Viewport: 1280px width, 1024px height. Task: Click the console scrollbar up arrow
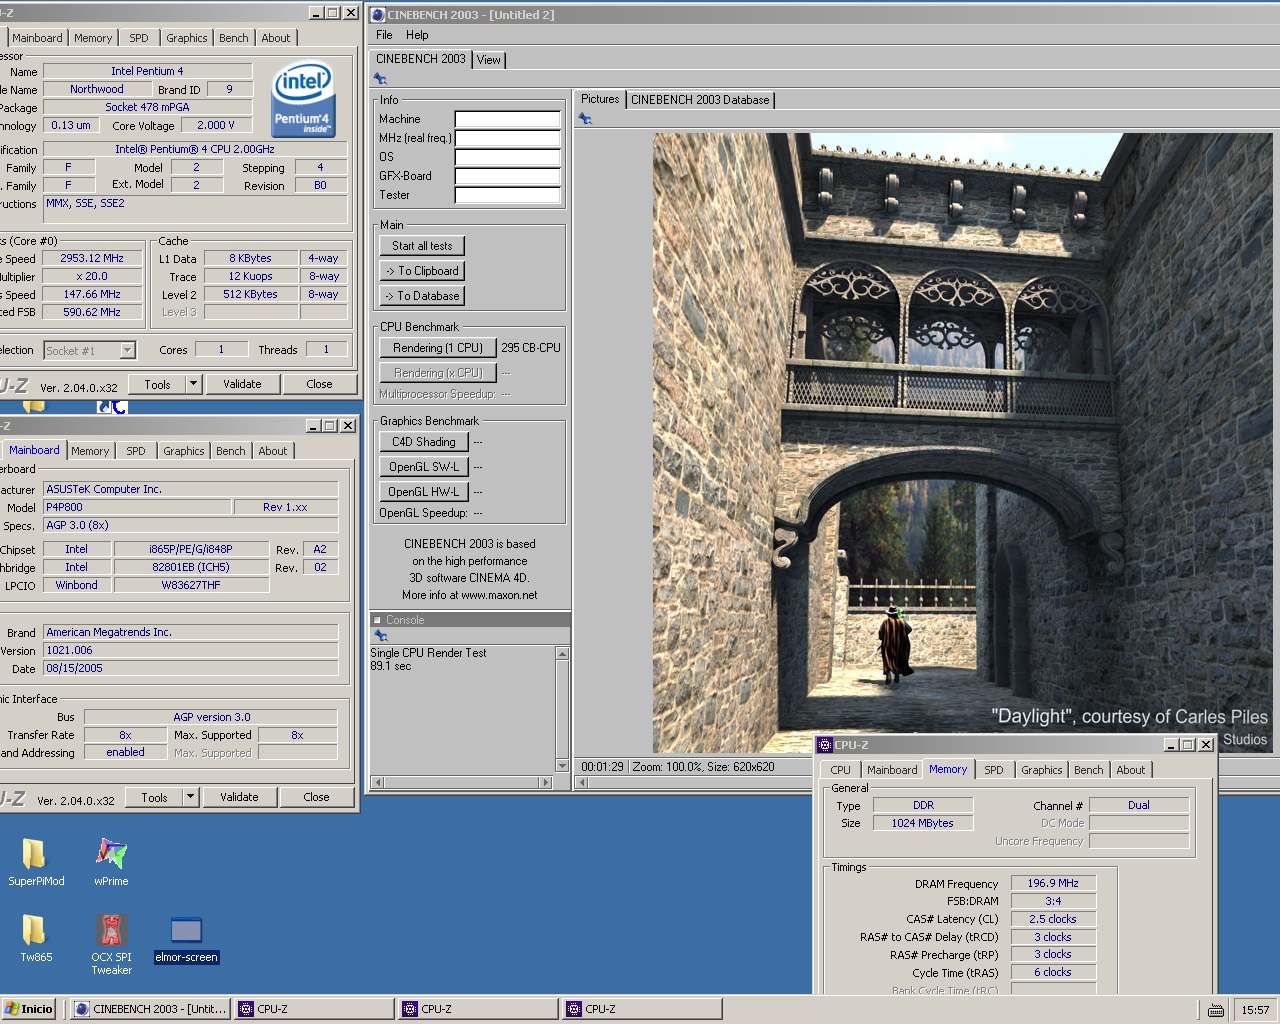pyautogui.click(x=562, y=653)
